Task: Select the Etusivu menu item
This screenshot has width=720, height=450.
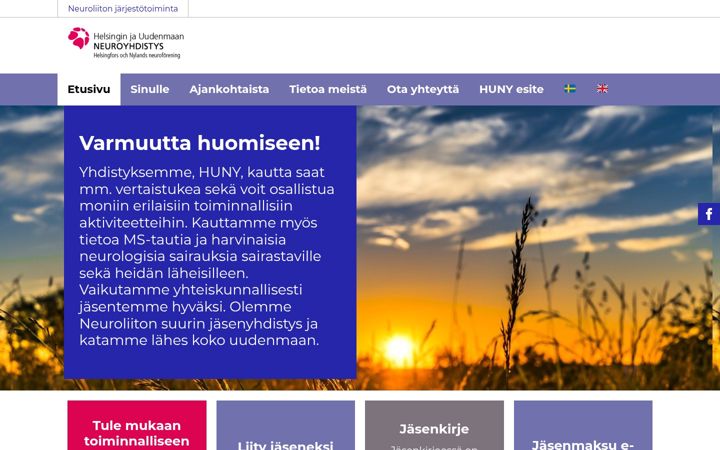Action: pos(89,89)
